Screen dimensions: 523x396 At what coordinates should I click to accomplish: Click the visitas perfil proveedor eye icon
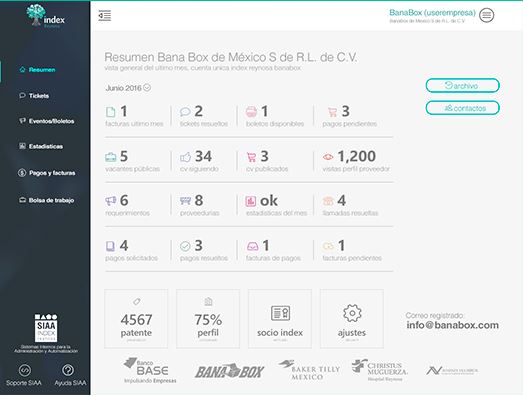(328, 156)
